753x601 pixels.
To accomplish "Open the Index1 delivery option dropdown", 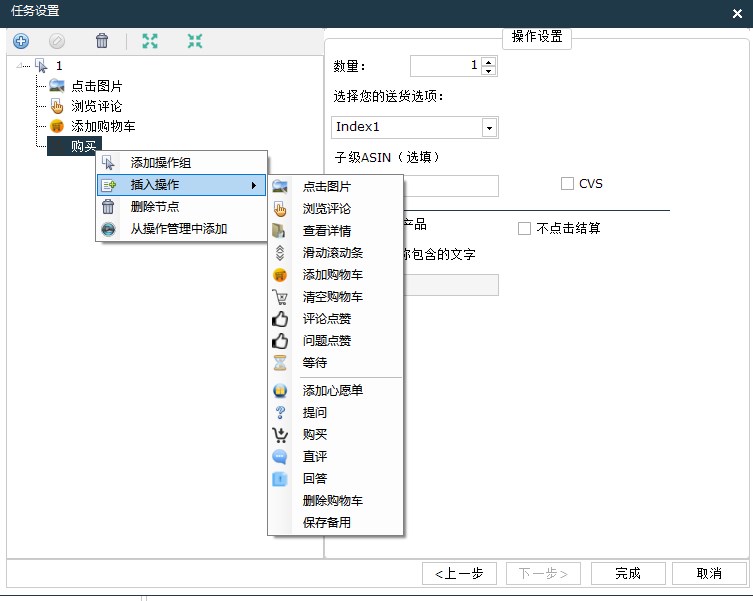I will tap(489, 128).
